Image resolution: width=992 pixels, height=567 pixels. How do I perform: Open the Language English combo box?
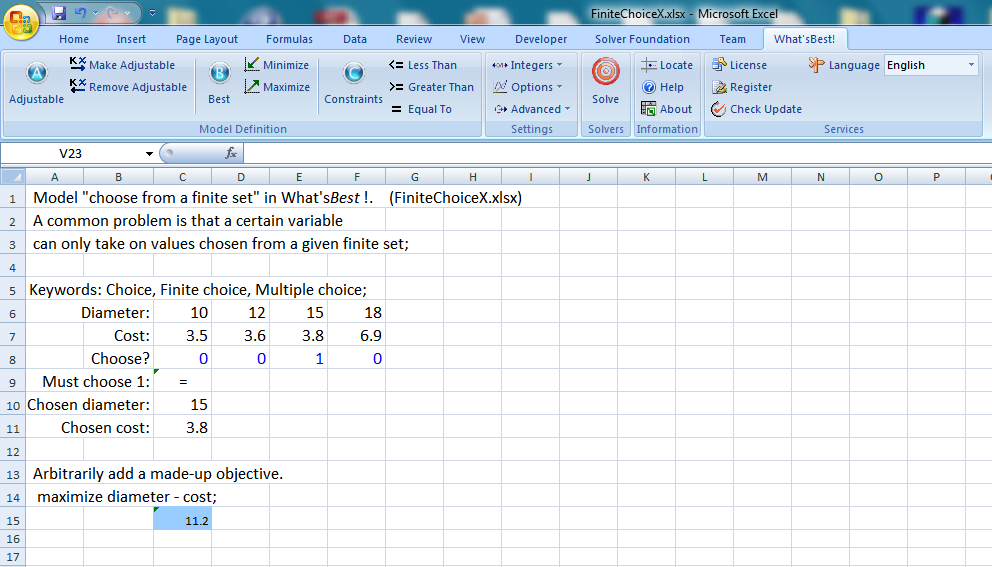click(x=931, y=65)
